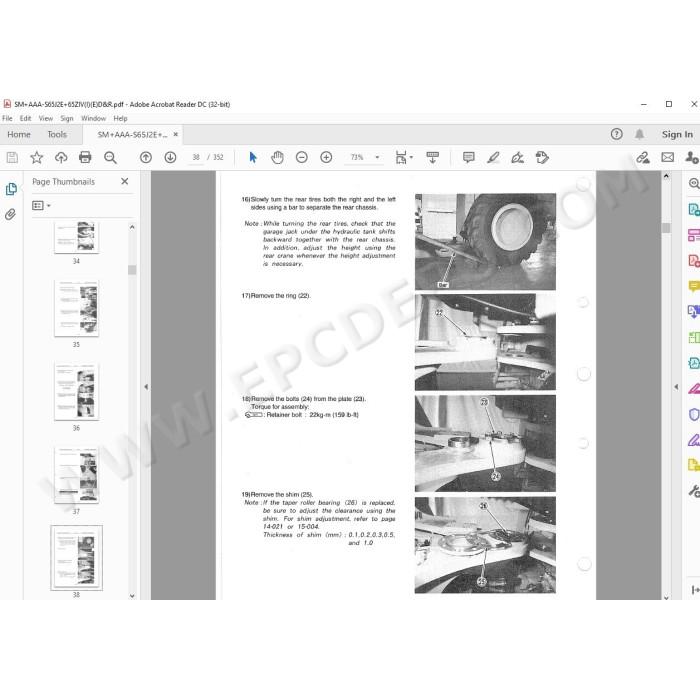Open the View menu
The image size is (700, 700).
(x=46, y=118)
